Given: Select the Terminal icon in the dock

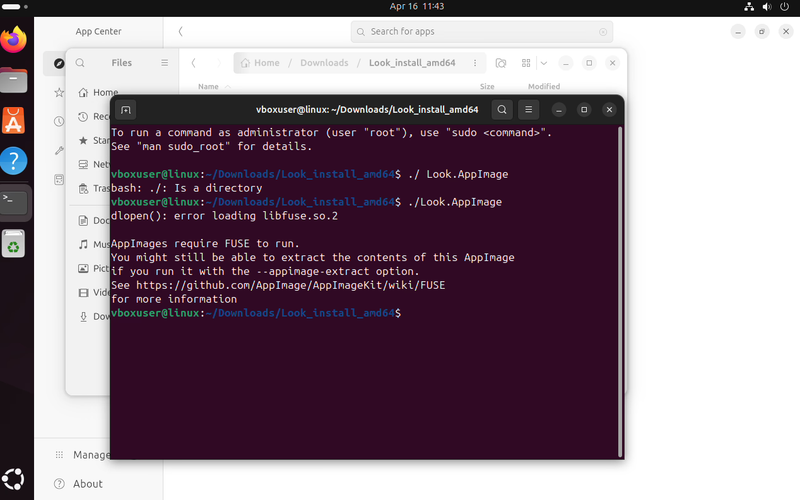Looking at the screenshot, I should coord(14,202).
